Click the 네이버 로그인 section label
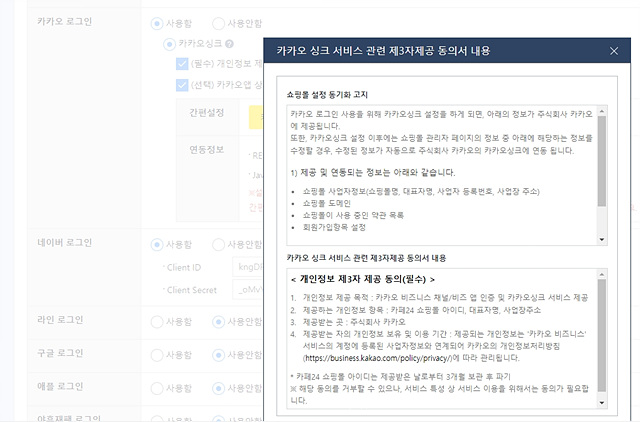The image size is (640, 422). click(64, 242)
